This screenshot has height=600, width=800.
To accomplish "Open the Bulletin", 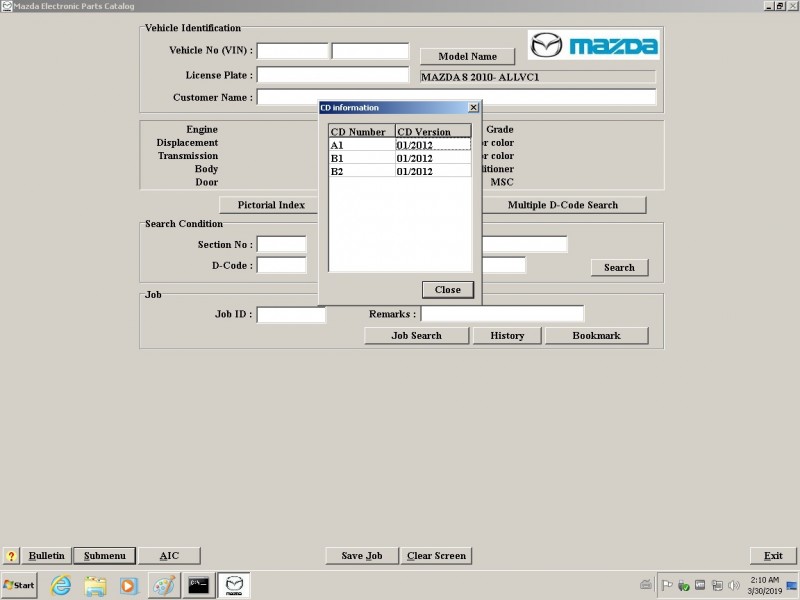I will 46,556.
